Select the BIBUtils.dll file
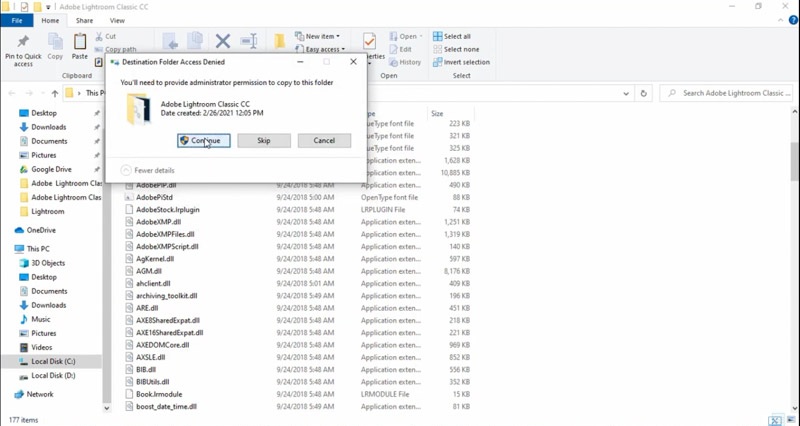 tap(153, 382)
